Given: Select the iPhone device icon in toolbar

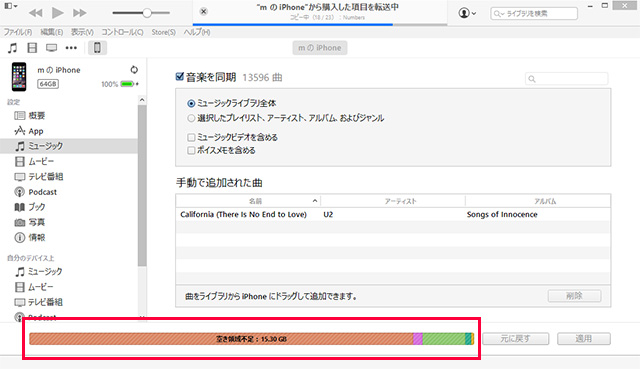Looking at the screenshot, I should click(x=97, y=48).
